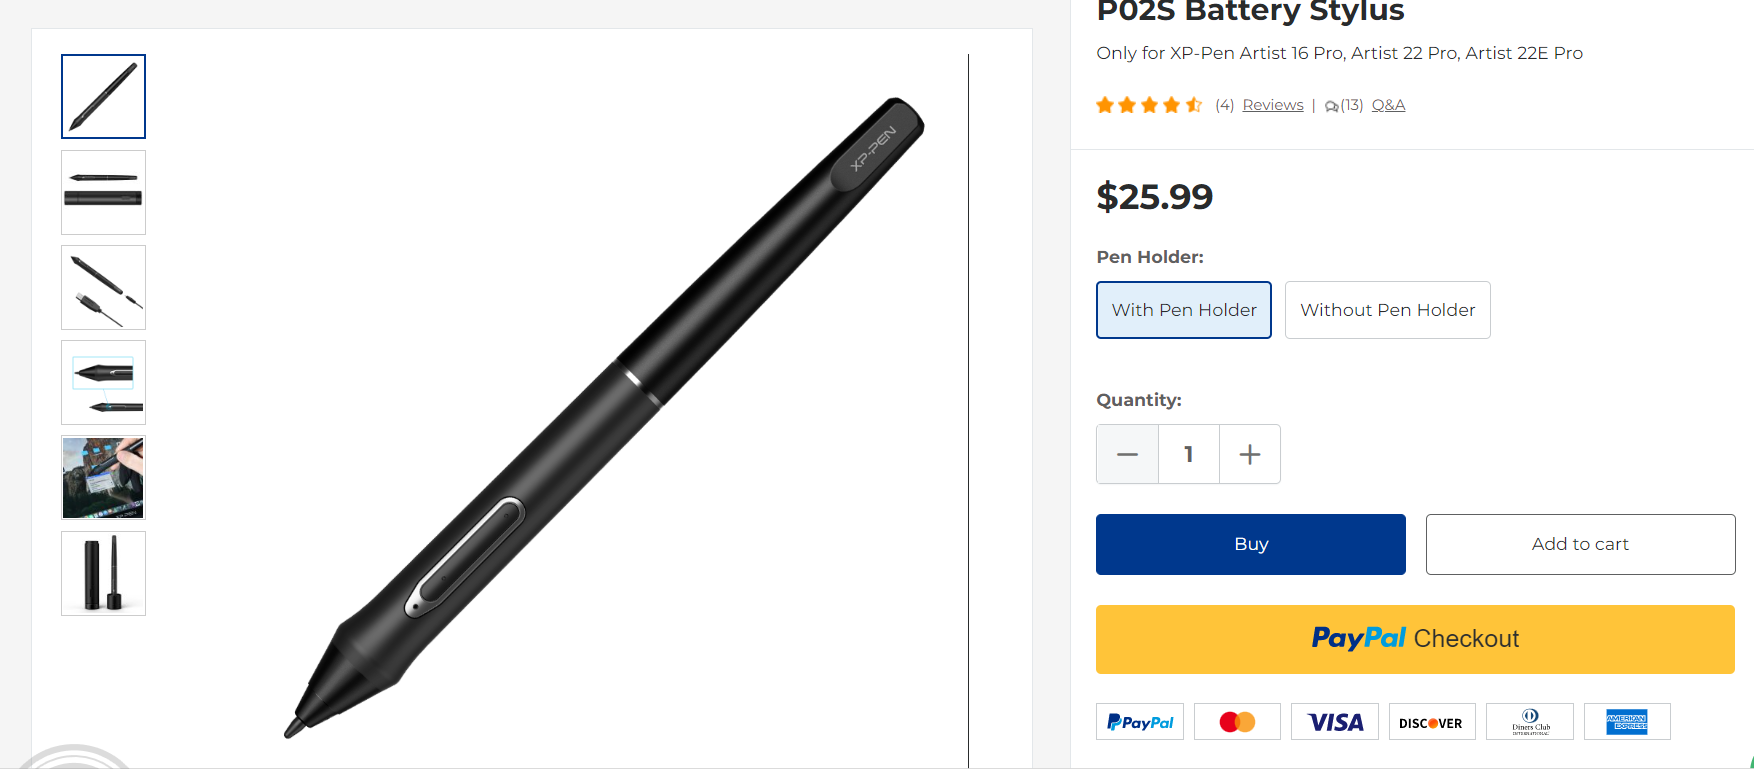Pay using PayPal Checkout button
Screen dimensions: 1754x769
click(x=1415, y=639)
